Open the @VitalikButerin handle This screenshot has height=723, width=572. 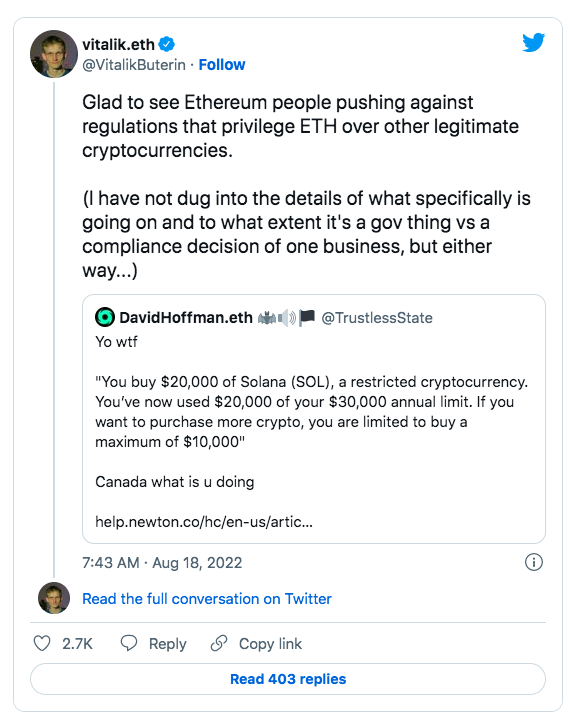[134, 65]
